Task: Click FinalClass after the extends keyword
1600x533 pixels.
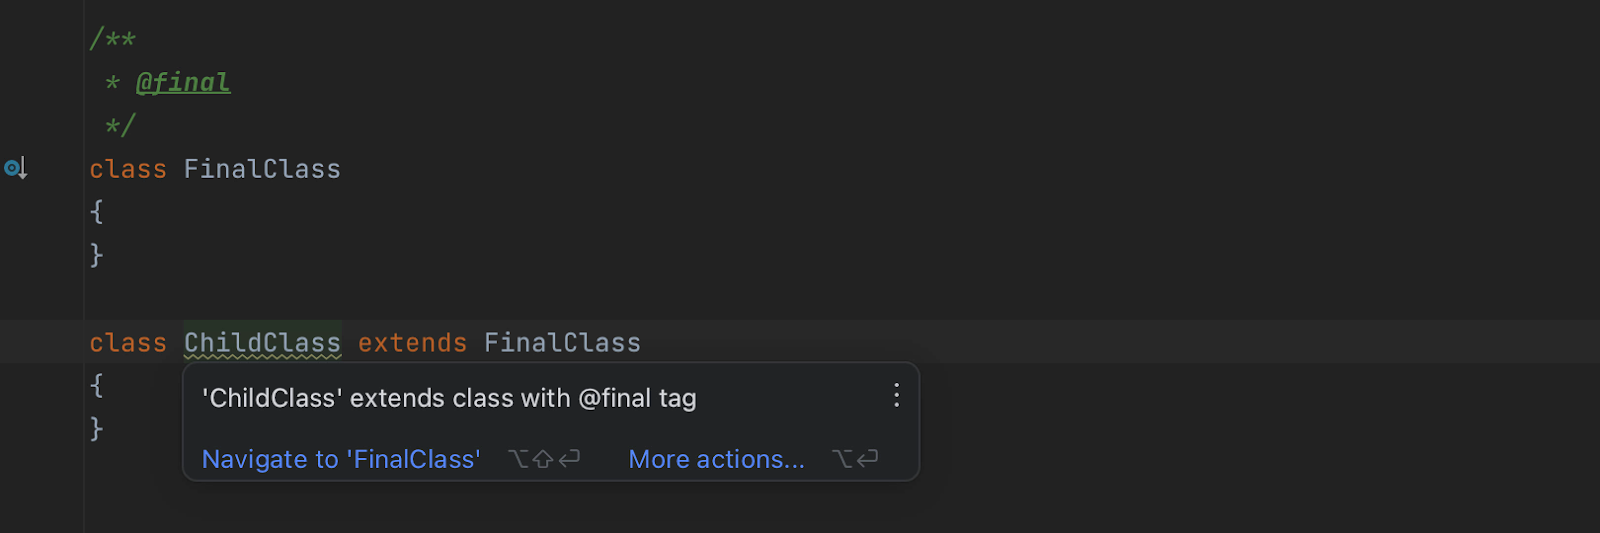Action: [x=562, y=343]
